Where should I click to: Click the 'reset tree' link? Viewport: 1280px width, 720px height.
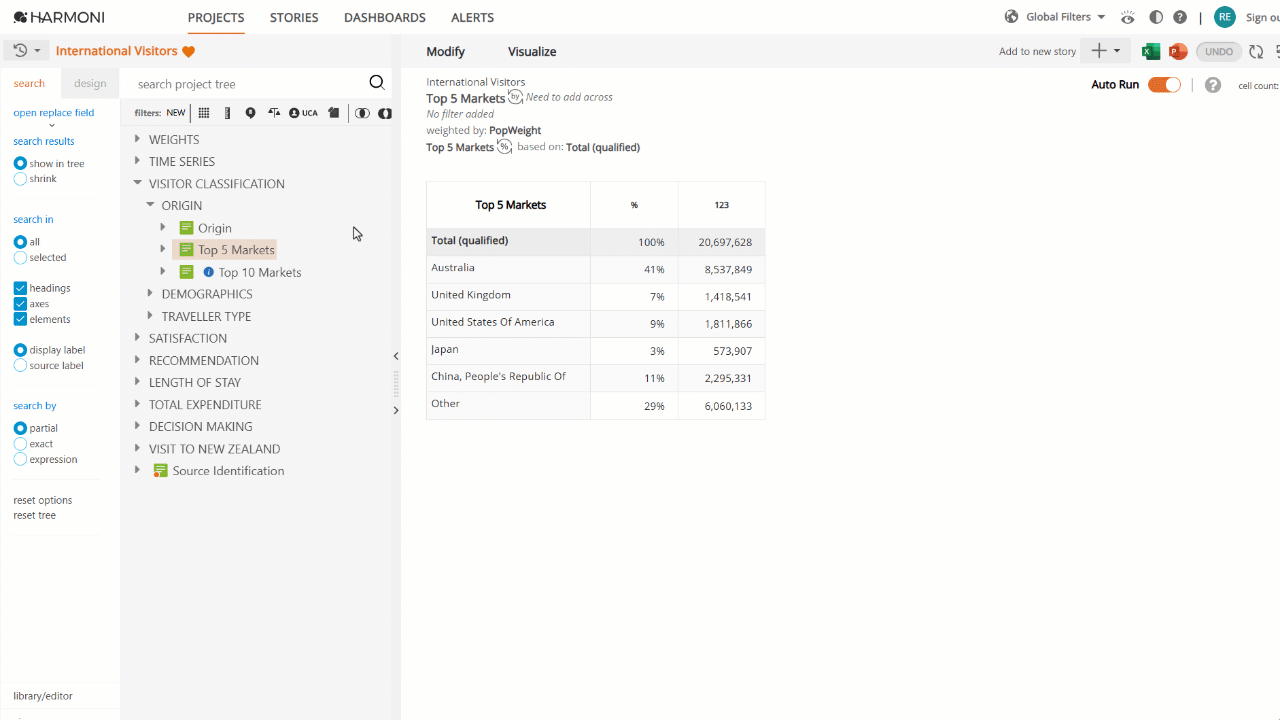point(35,515)
